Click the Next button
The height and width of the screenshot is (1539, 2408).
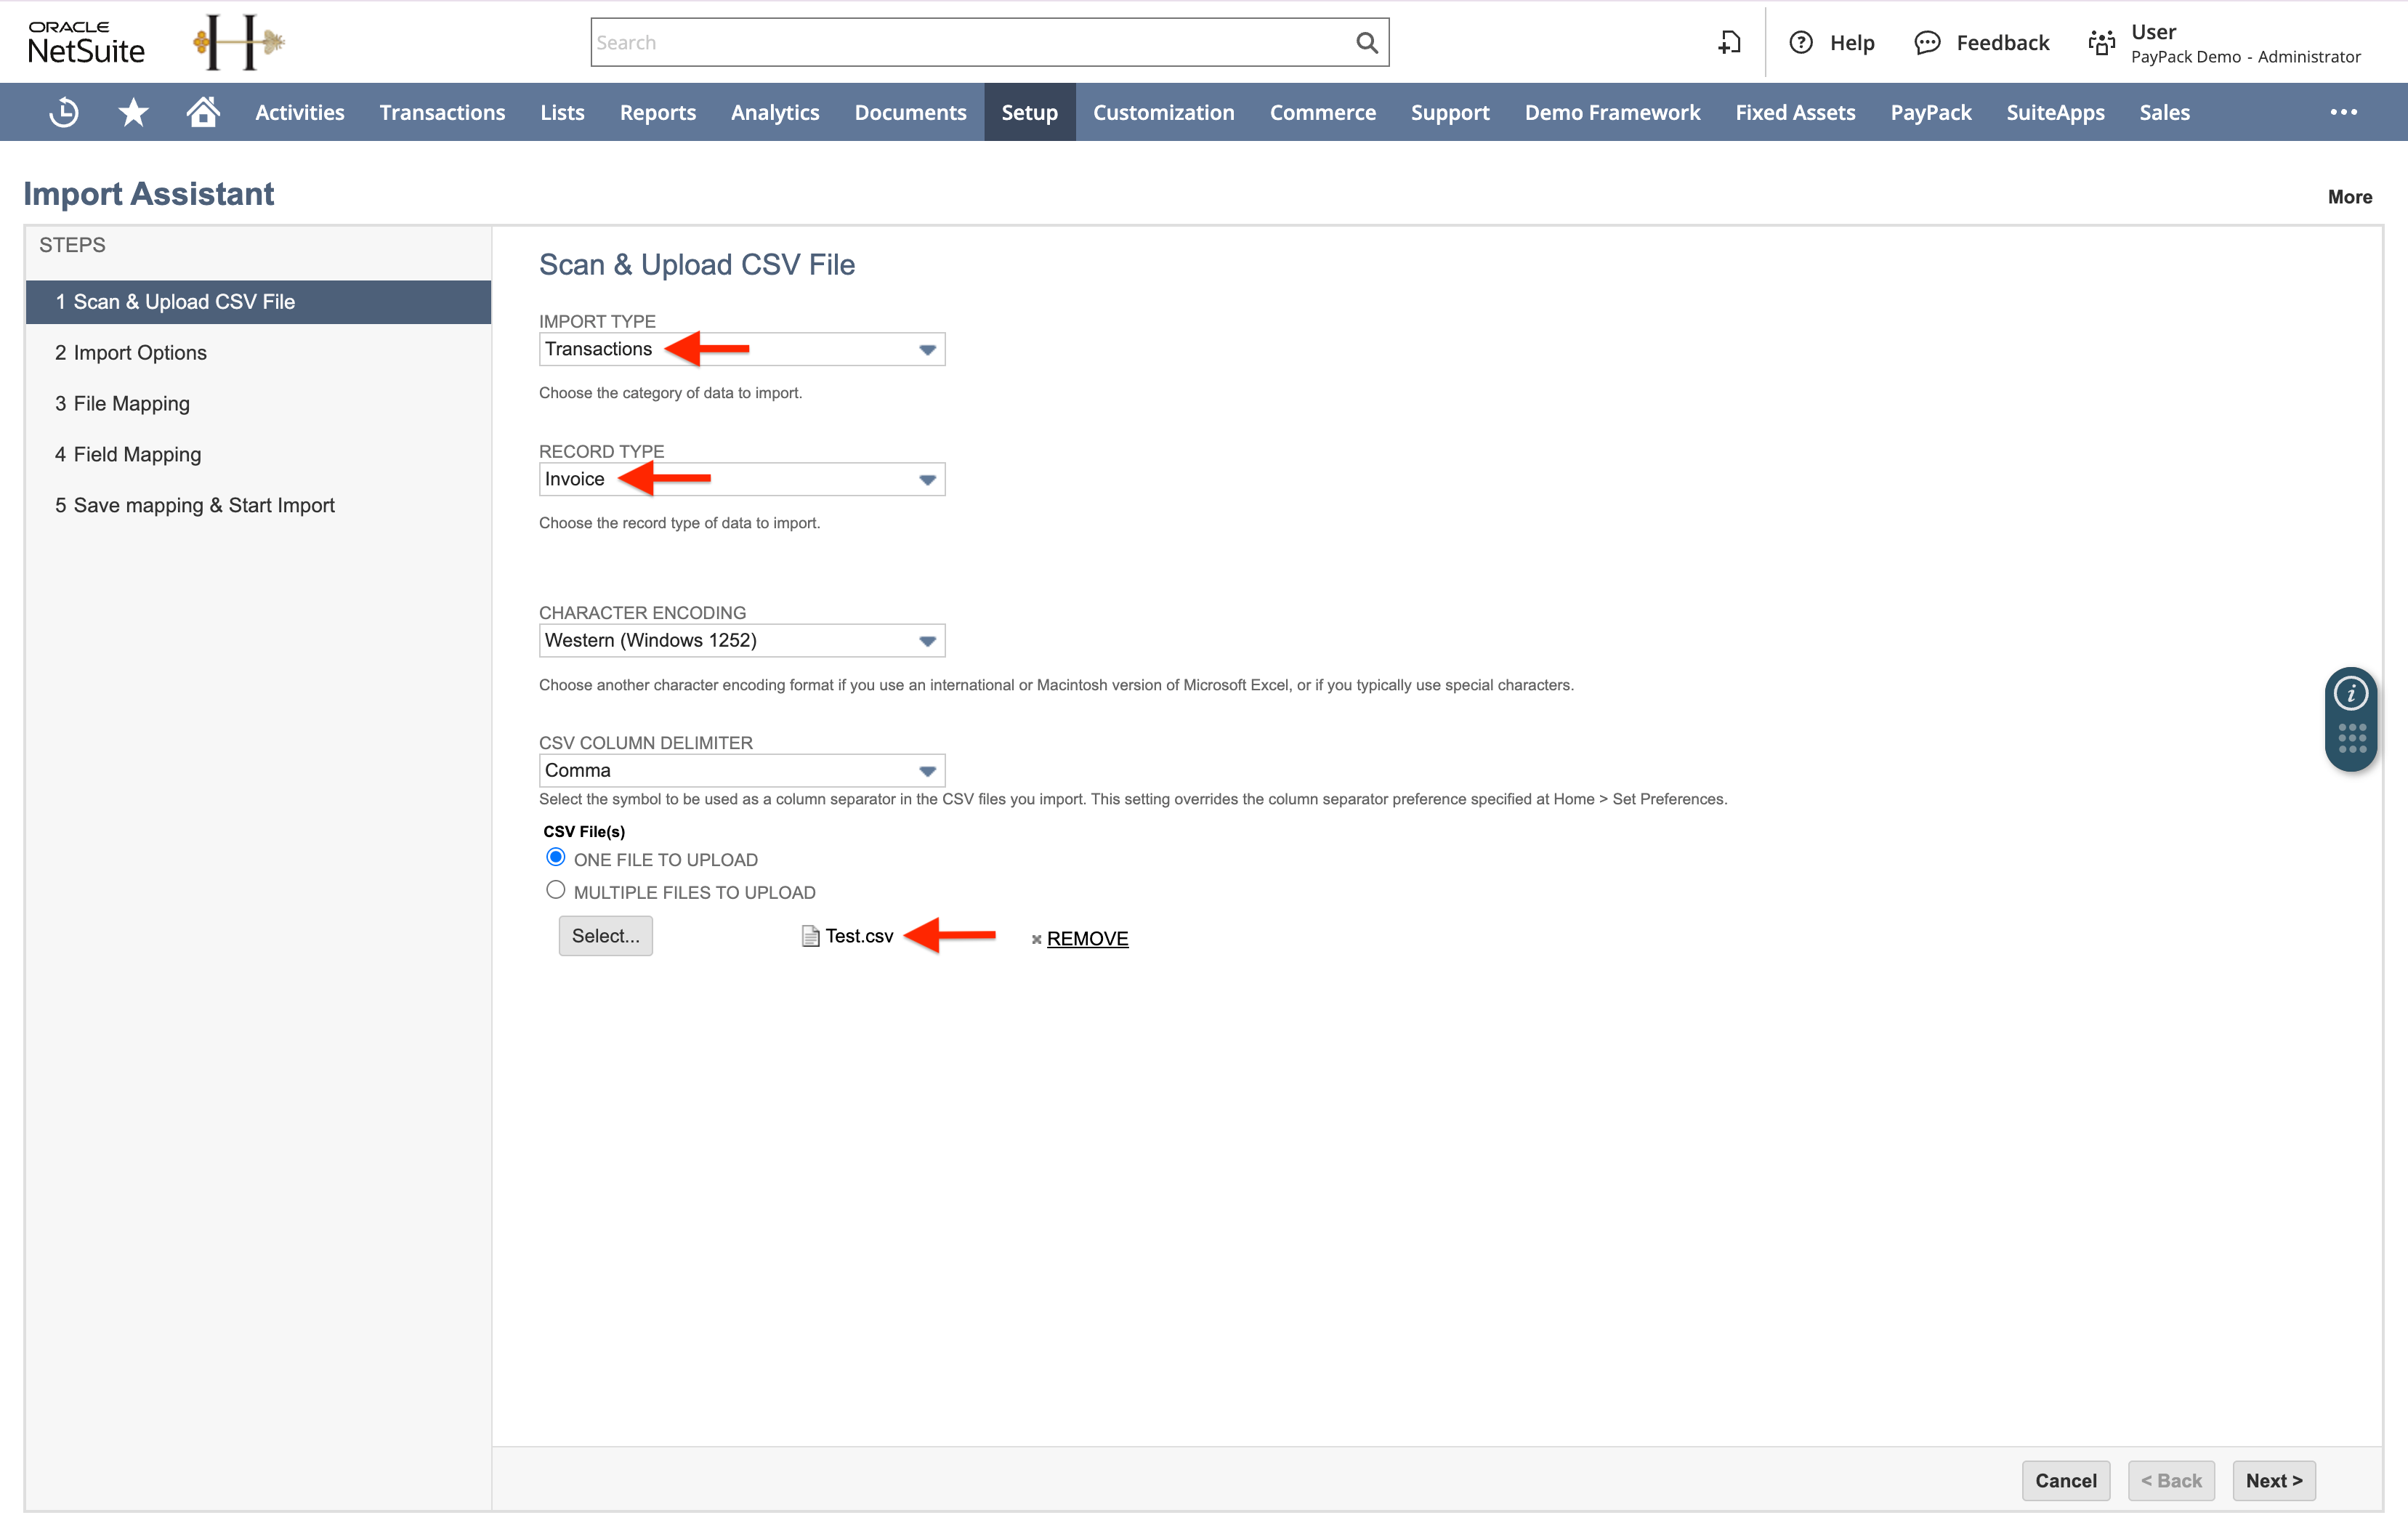(2273, 1481)
